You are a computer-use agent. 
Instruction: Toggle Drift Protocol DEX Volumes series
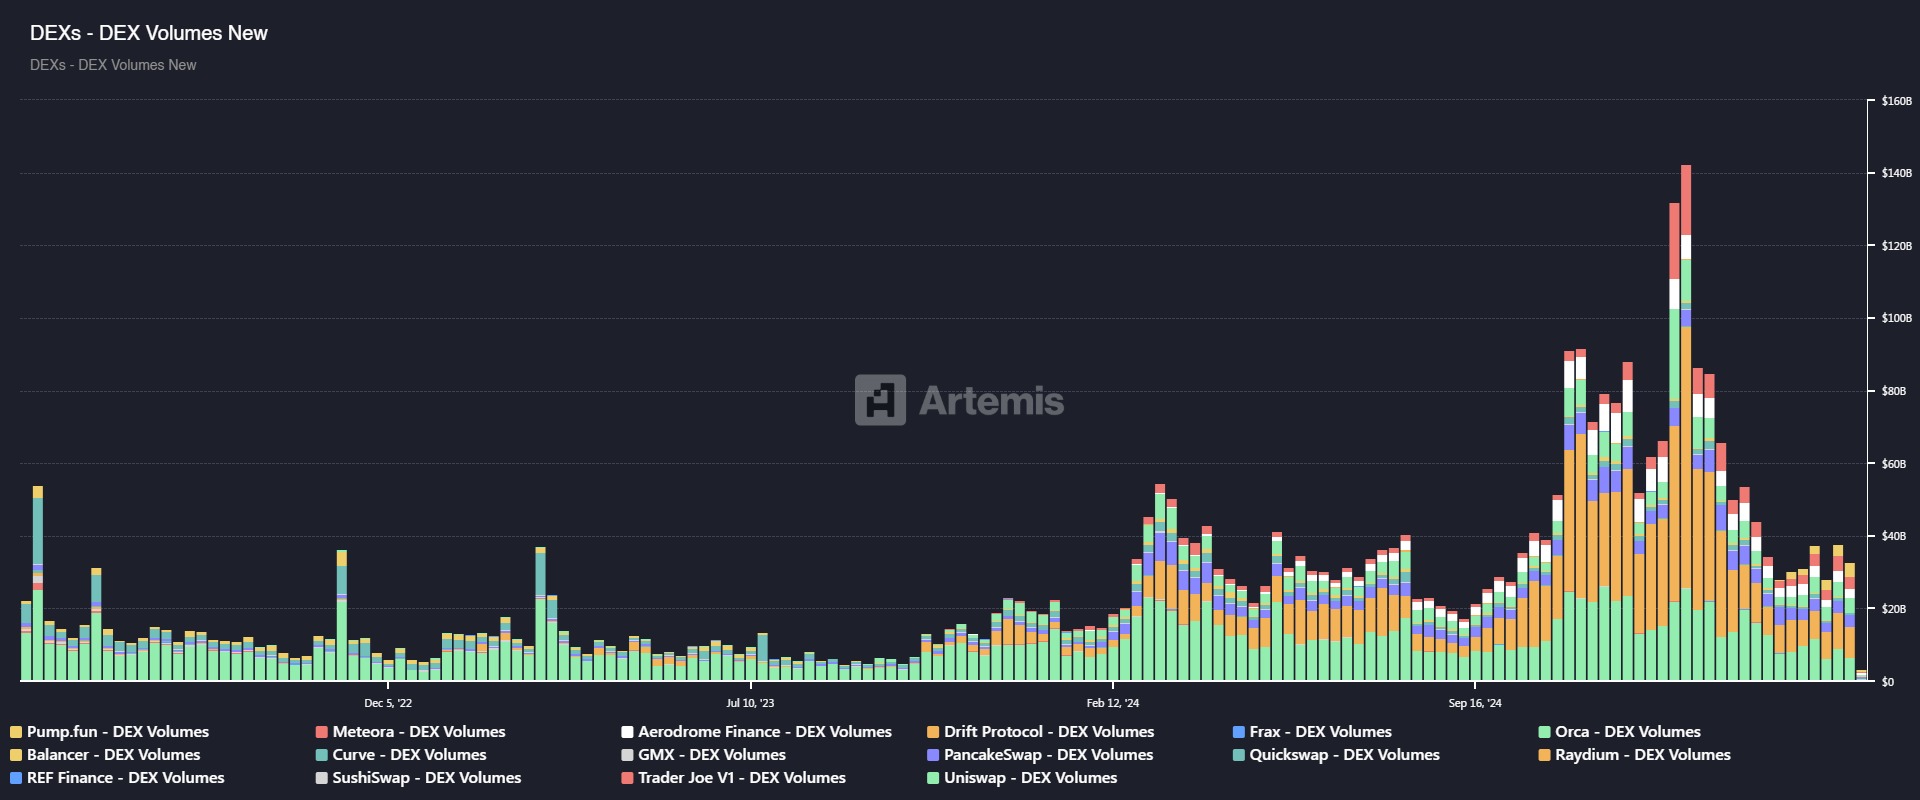[x=1040, y=732]
